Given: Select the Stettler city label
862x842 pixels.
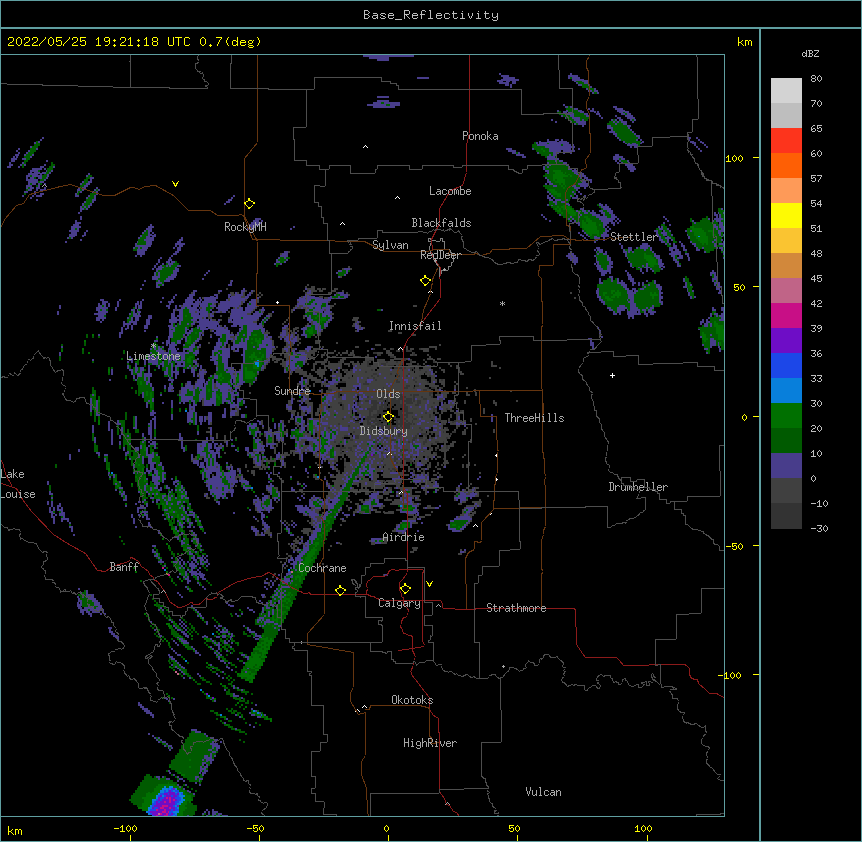Looking at the screenshot, I should tap(634, 237).
